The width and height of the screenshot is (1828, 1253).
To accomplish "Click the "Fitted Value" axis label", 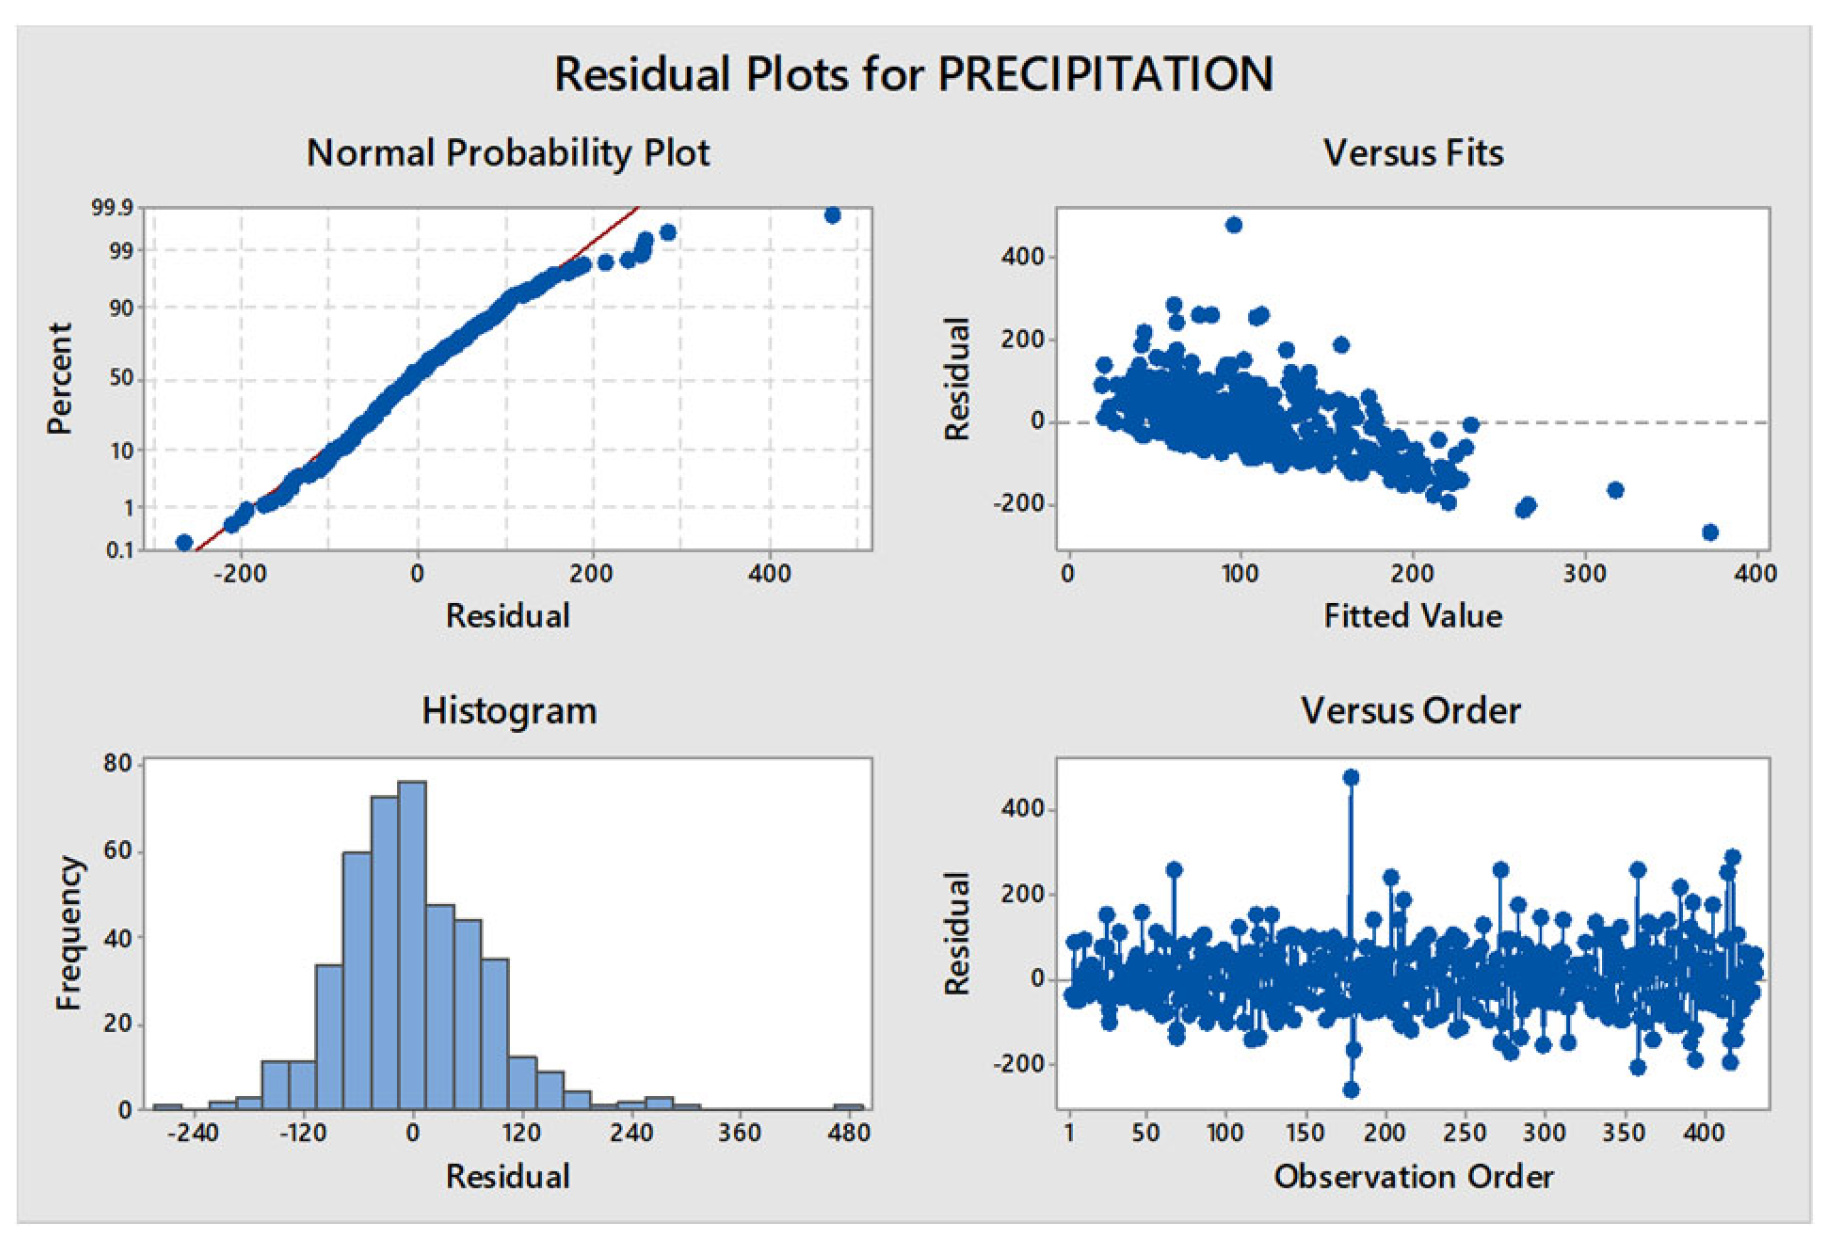I will tap(1412, 616).
